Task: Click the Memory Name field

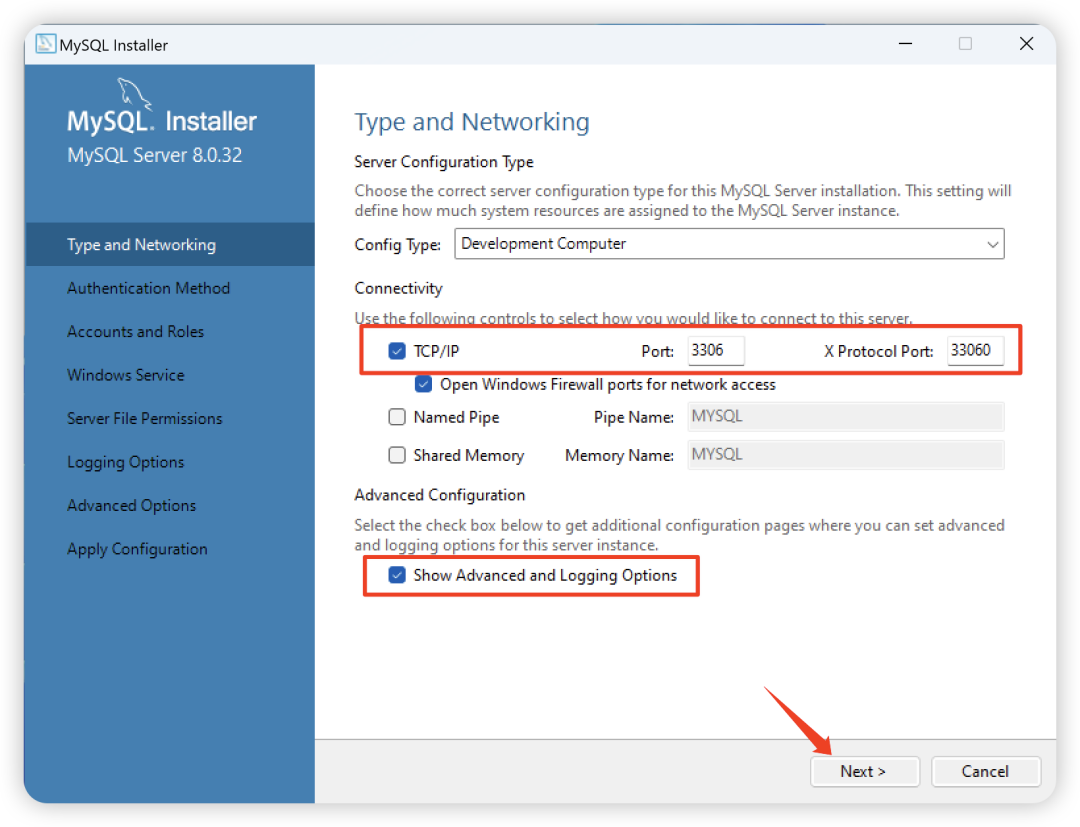Action: tap(845, 455)
